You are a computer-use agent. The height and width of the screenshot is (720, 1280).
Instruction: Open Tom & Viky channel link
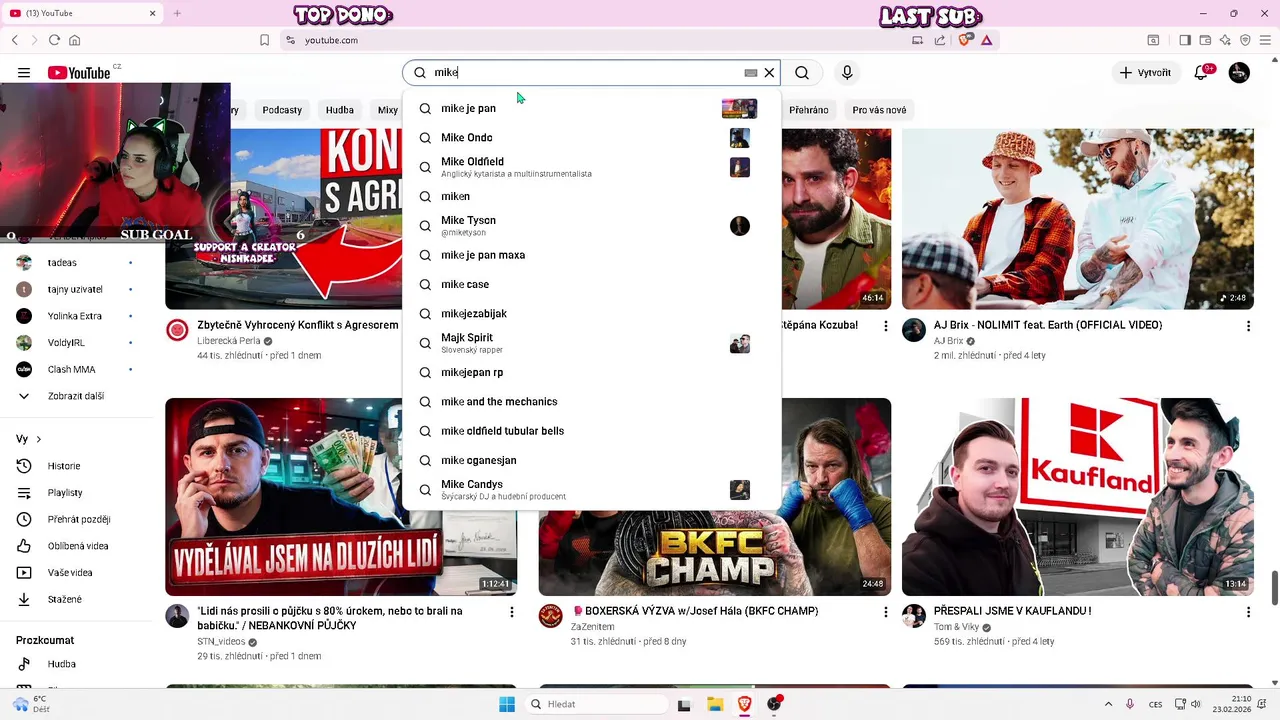[956, 627]
